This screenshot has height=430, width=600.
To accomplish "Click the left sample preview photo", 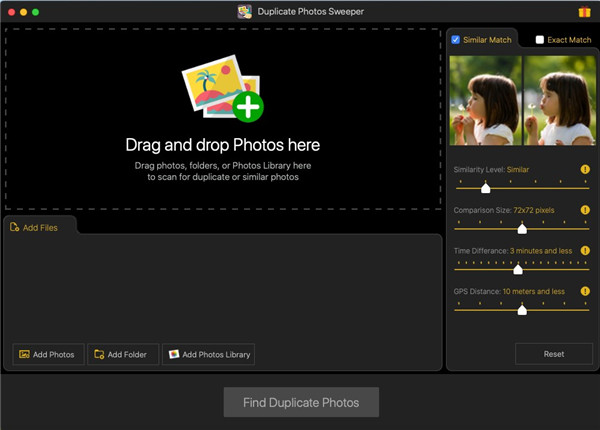I will click(x=485, y=99).
